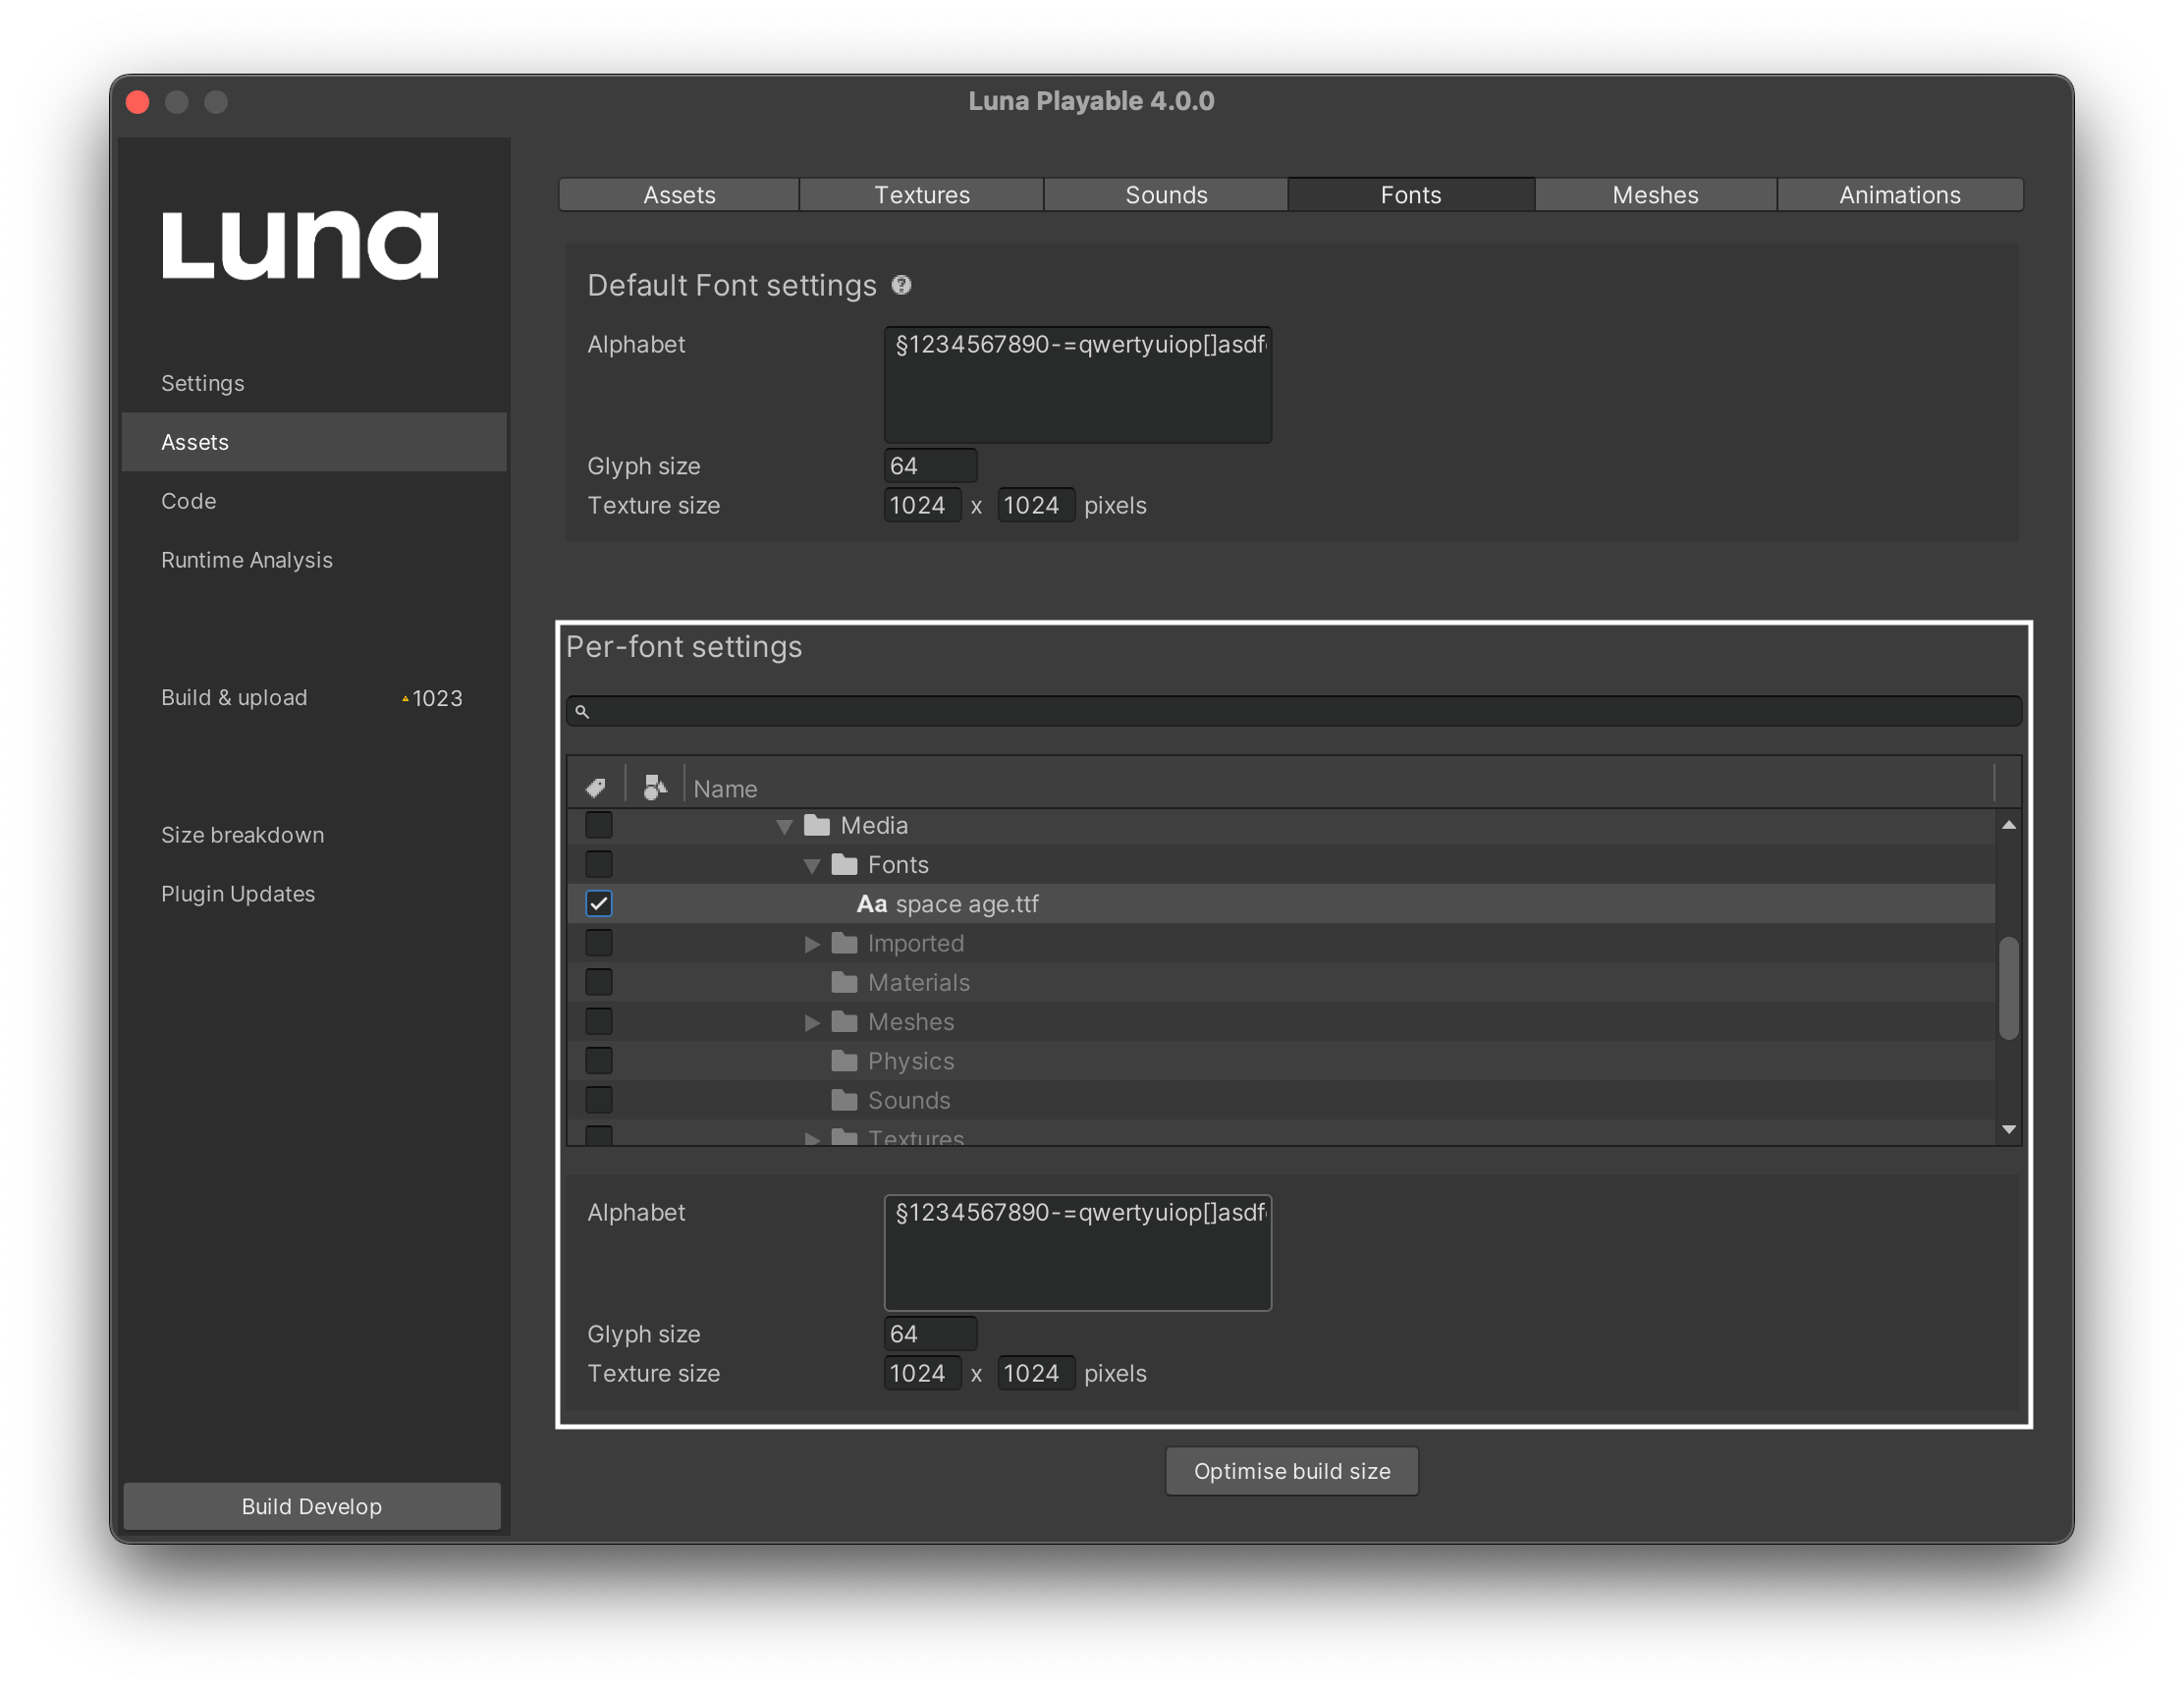Click the Luna logo
2184x1689 pixels.
pos(300,245)
